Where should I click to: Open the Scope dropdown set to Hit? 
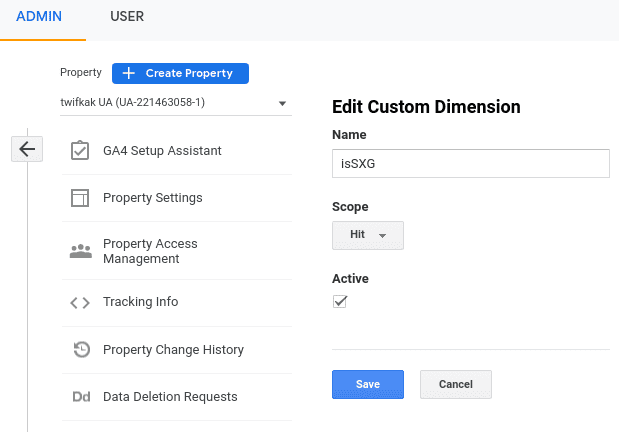pyautogui.click(x=367, y=235)
